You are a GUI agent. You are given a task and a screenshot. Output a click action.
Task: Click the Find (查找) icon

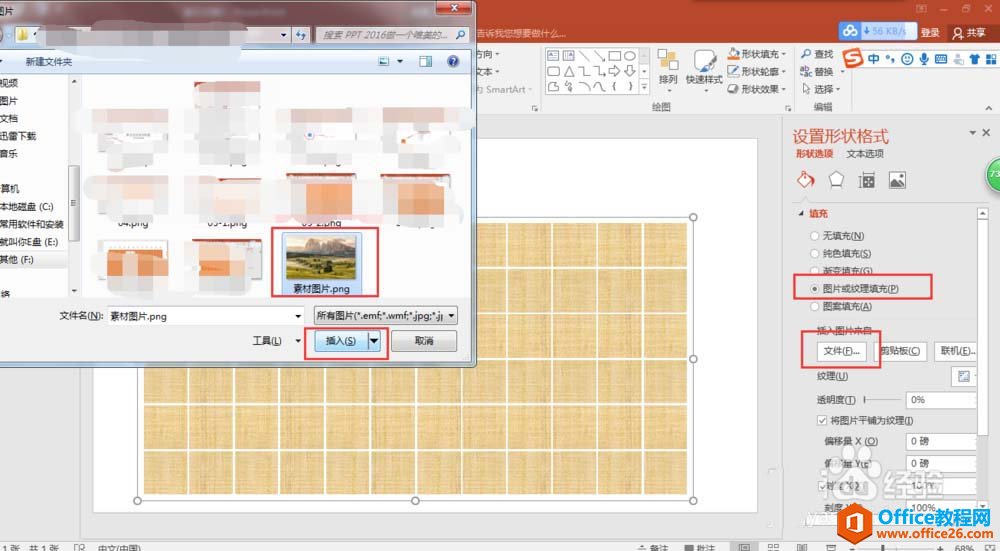coord(807,54)
